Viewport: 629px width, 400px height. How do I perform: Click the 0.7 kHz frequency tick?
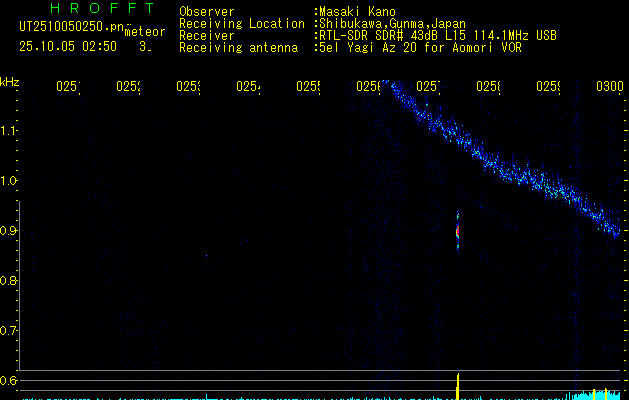(x=10, y=331)
